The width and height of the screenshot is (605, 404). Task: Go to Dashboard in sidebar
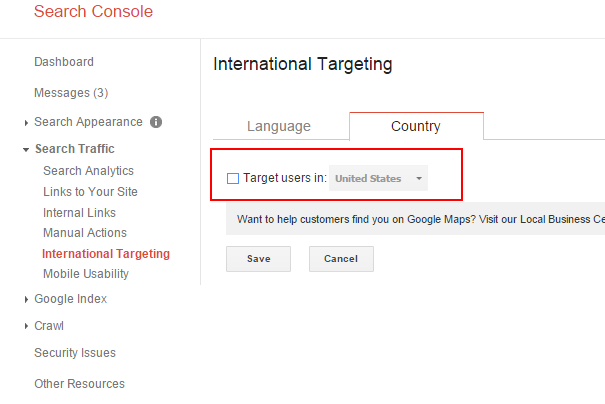[x=64, y=62]
